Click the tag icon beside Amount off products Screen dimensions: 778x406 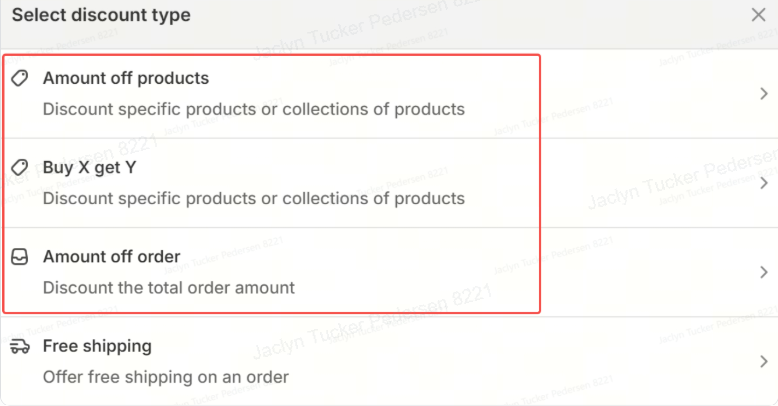[x=20, y=78]
